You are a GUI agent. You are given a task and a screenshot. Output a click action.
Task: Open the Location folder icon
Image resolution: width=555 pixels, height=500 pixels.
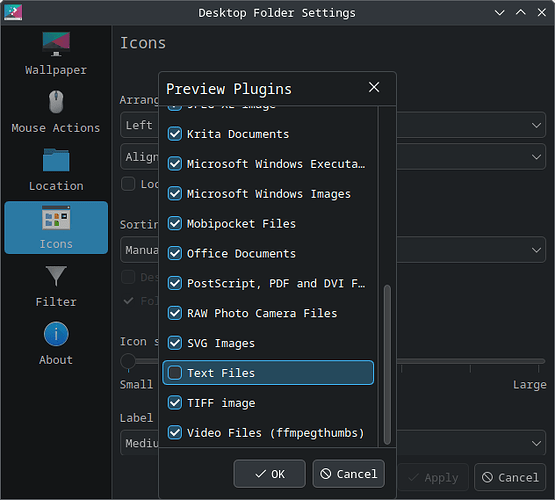[56, 160]
